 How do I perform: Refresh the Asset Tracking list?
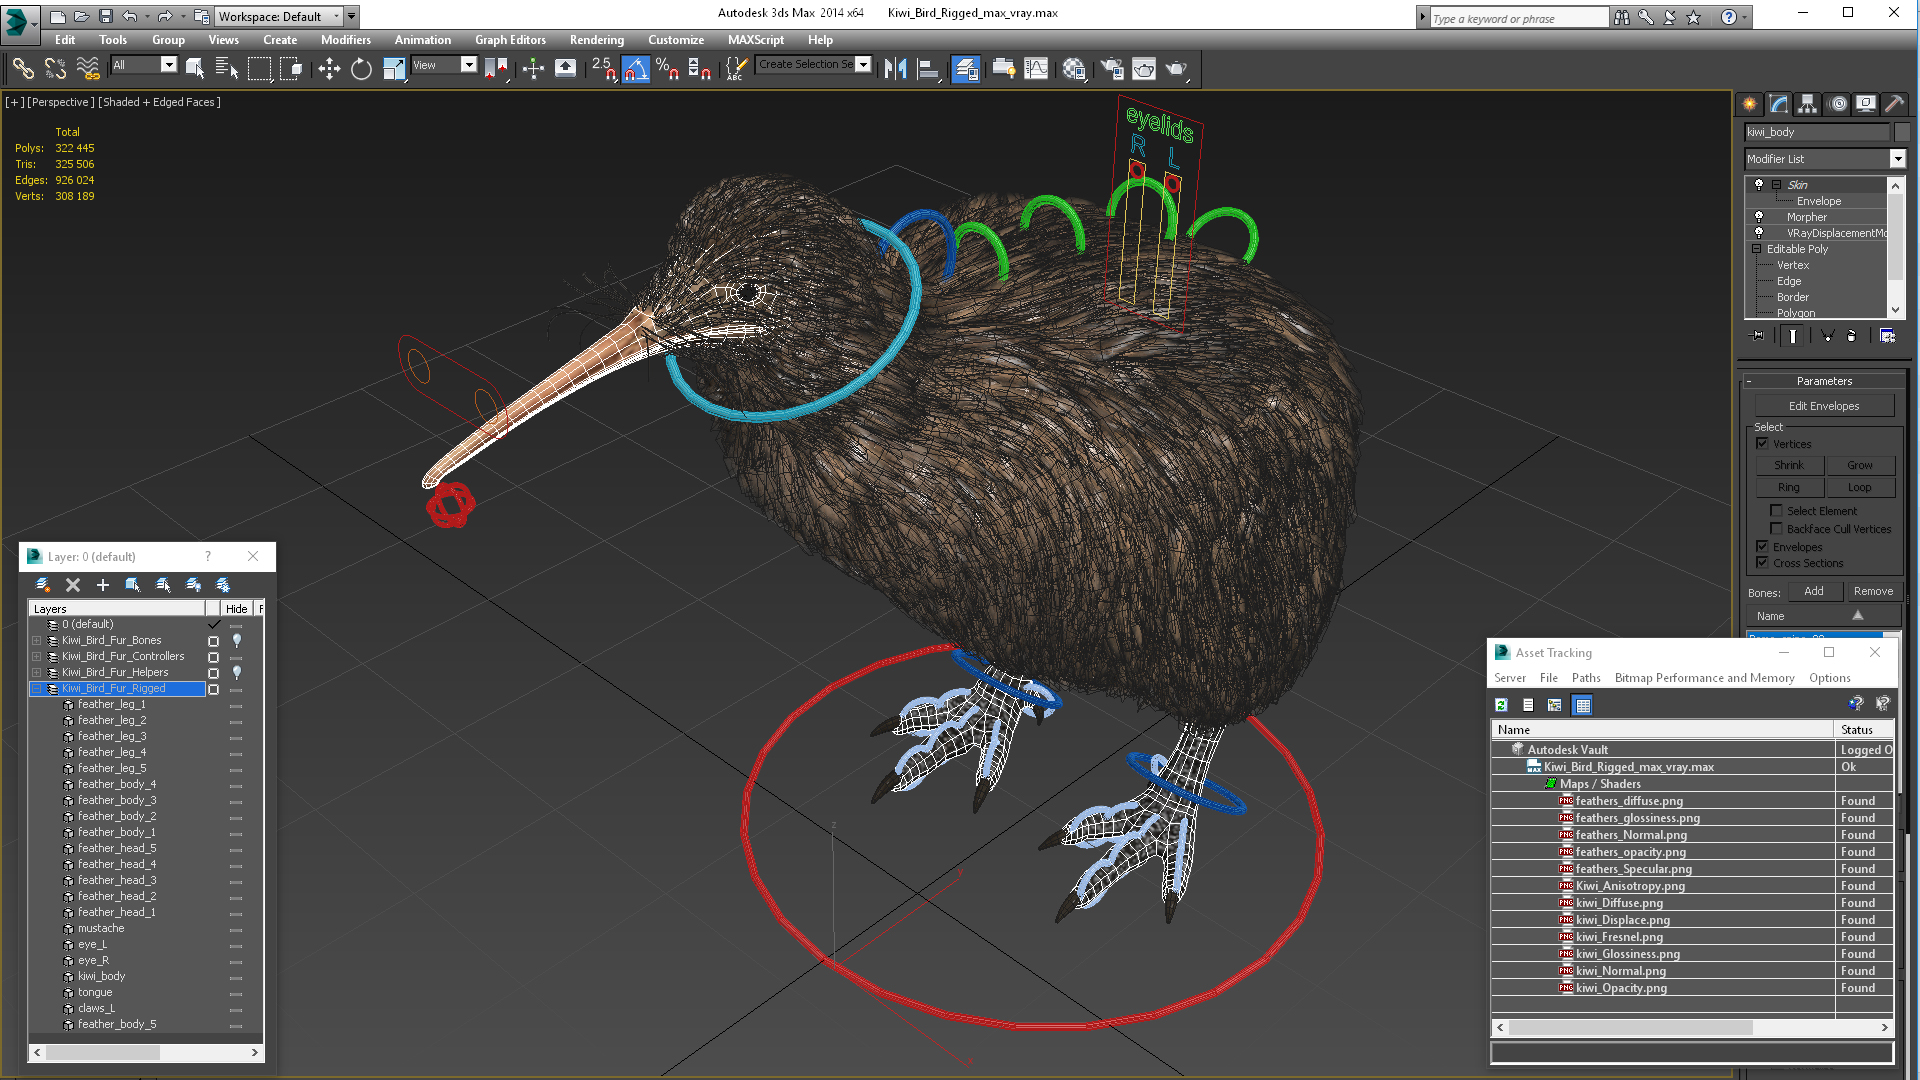pos(1501,705)
